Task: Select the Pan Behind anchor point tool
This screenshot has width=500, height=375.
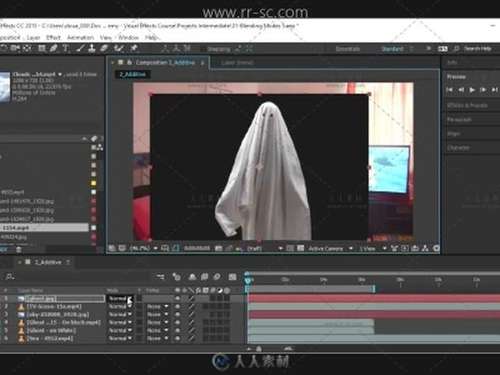Action: (27, 48)
